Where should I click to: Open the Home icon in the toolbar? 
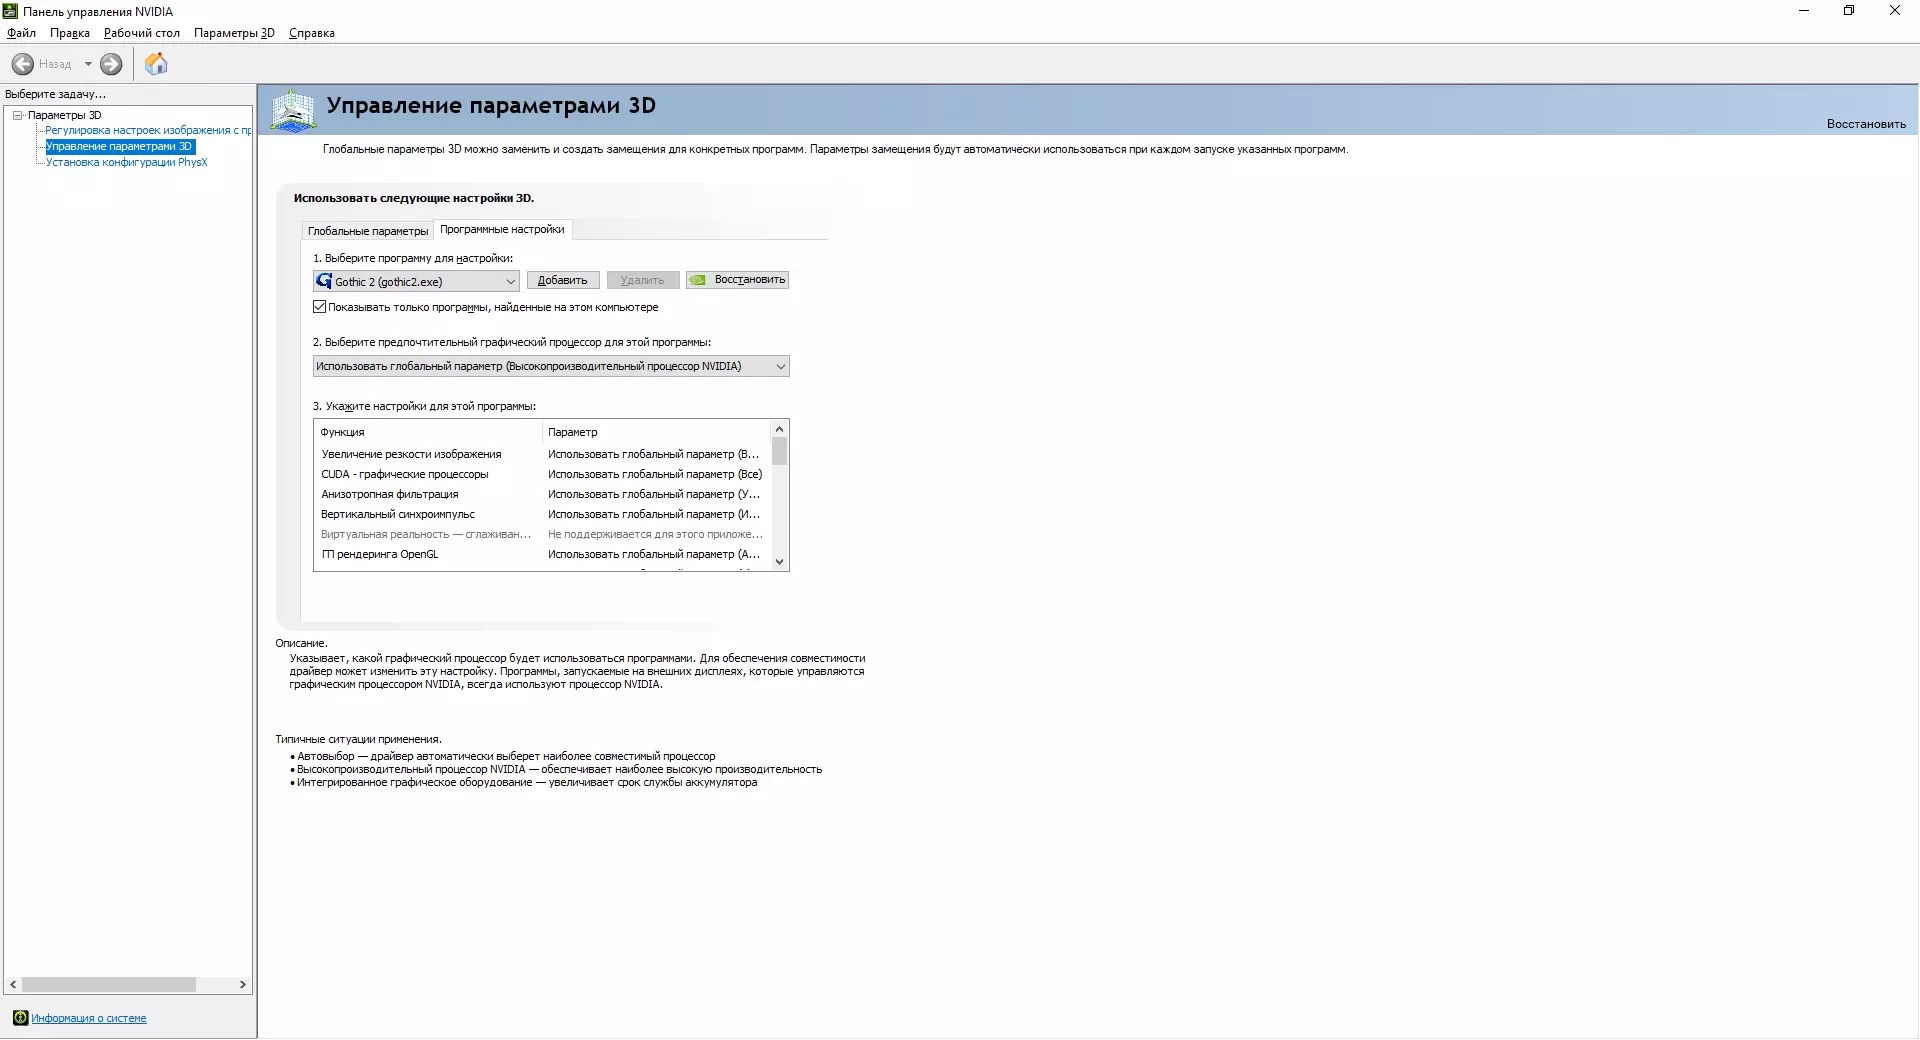click(x=156, y=64)
